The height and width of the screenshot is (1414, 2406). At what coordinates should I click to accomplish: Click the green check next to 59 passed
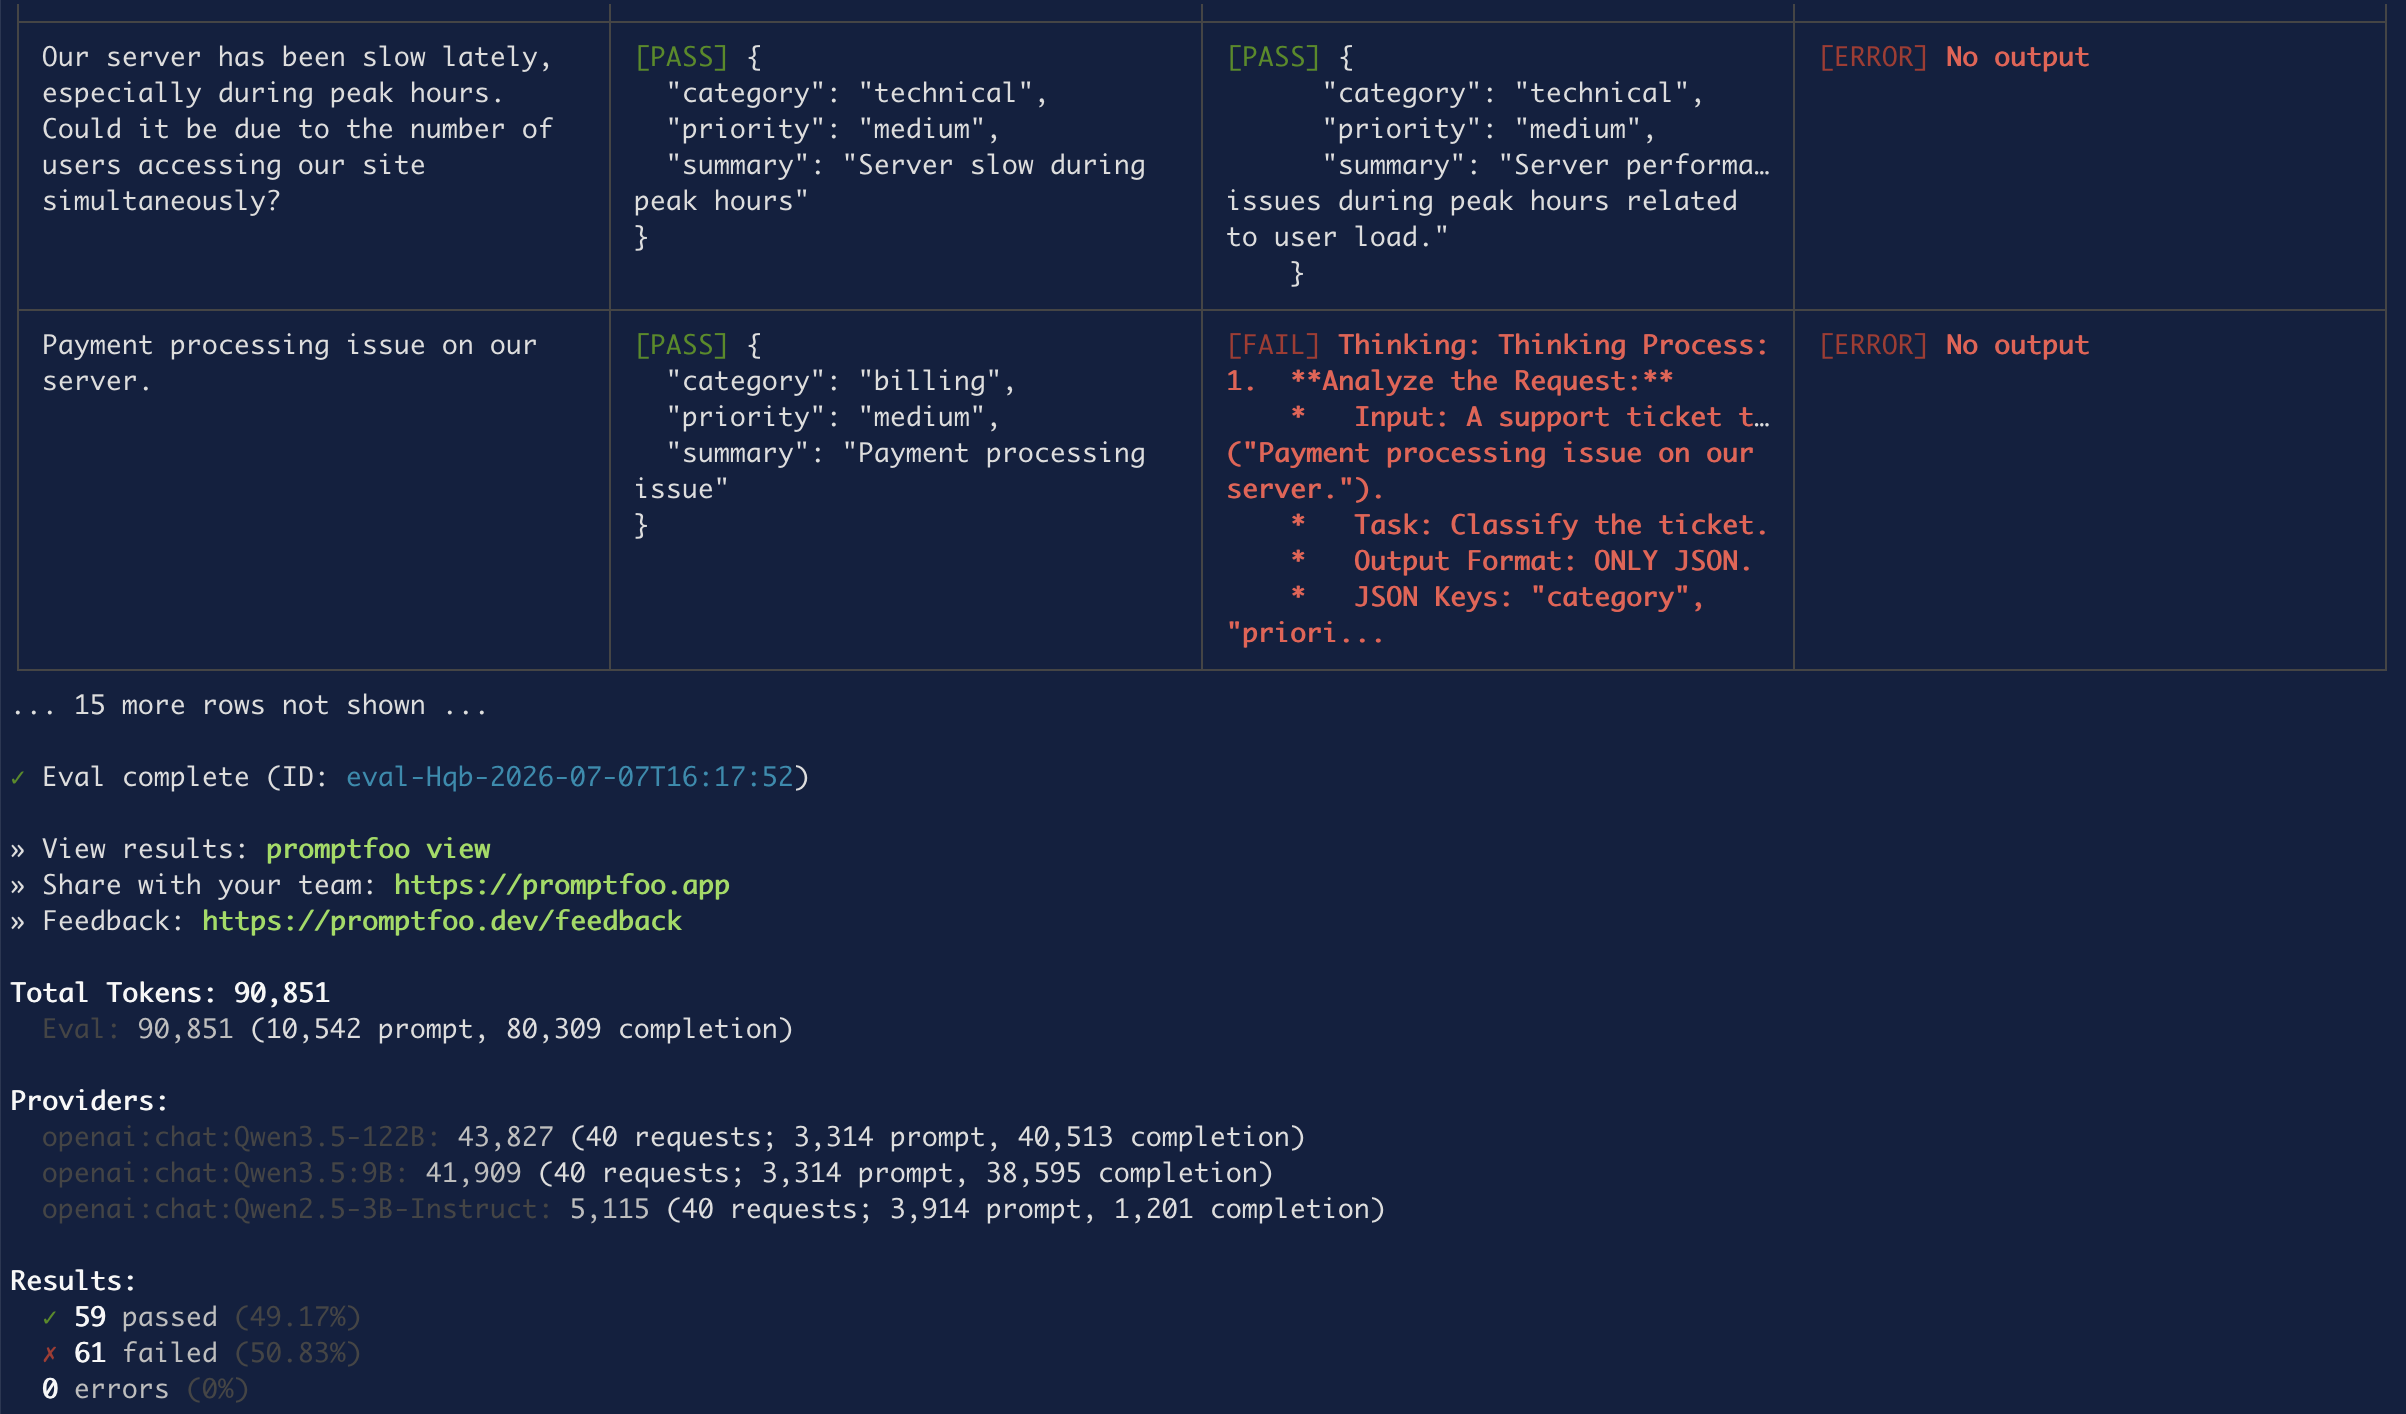point(50,1317)
